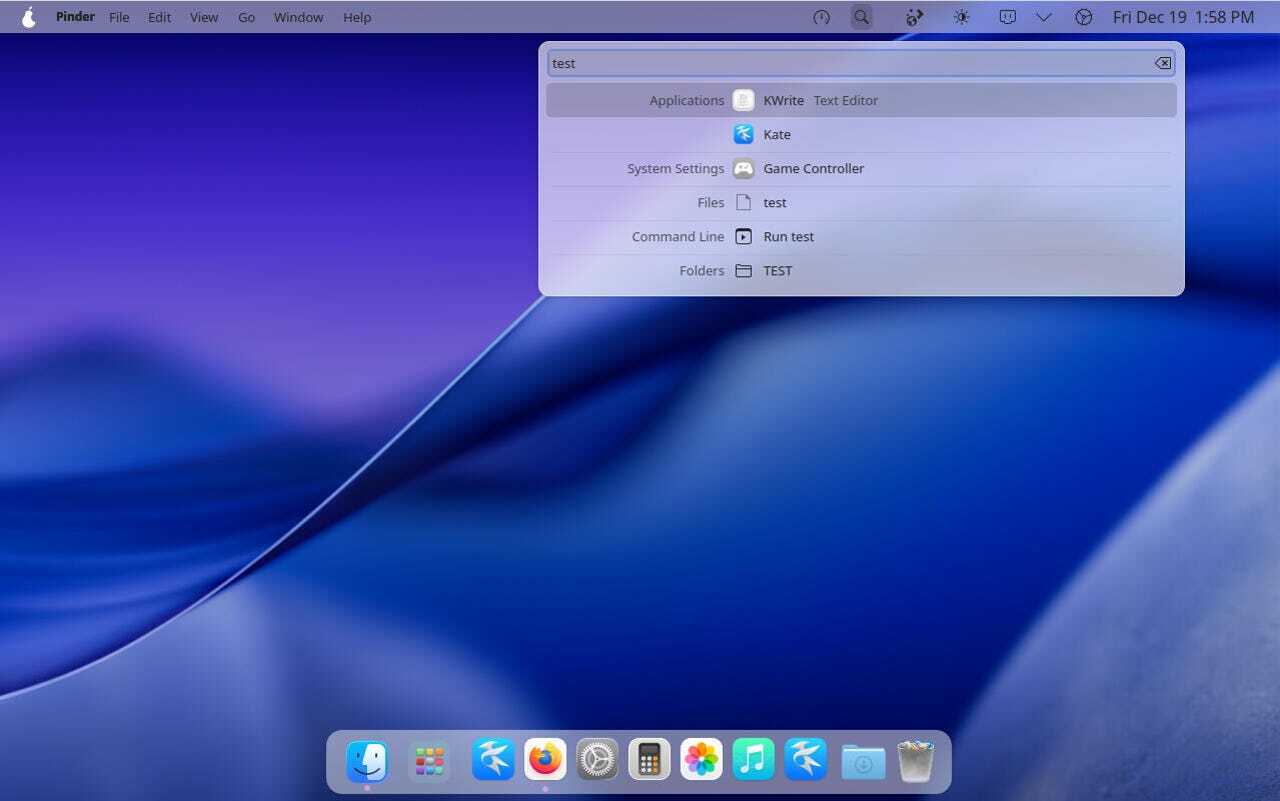This screenshot has width=1280, height=801.
Task: Open the colorful flower Photos app
Action: tap(701, 760)
